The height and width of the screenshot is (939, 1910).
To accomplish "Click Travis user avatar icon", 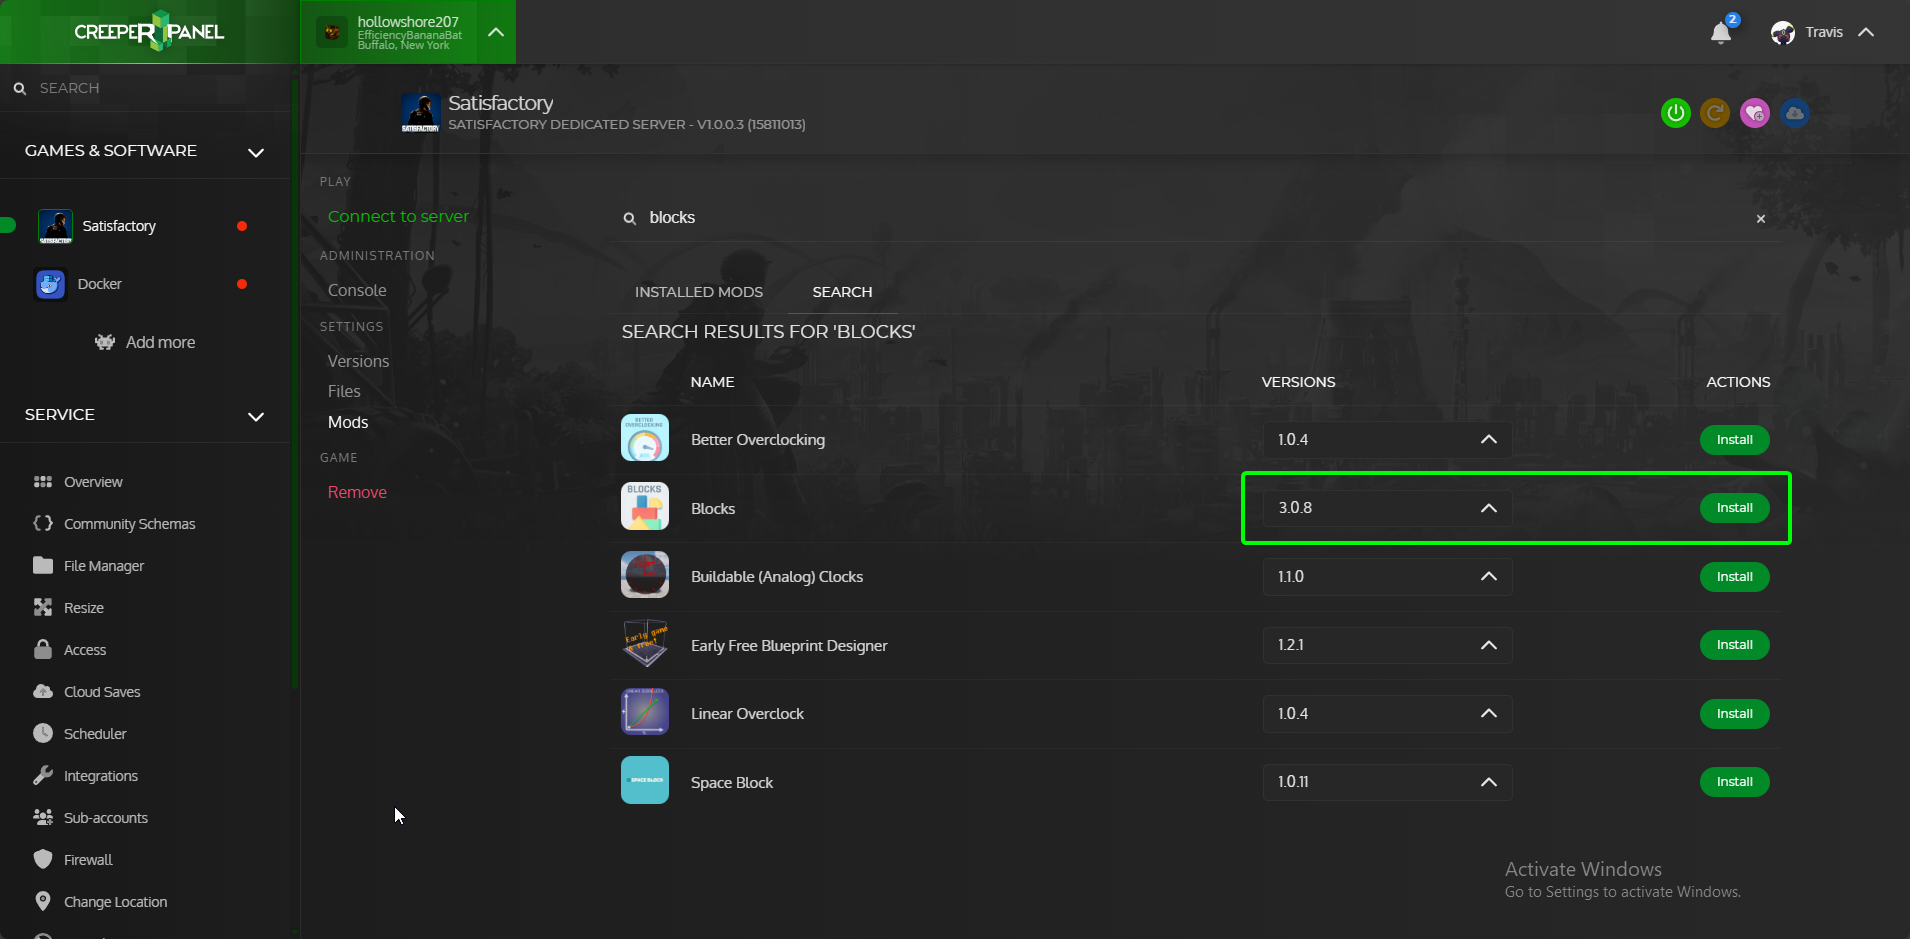I will tap(1782, 33).
